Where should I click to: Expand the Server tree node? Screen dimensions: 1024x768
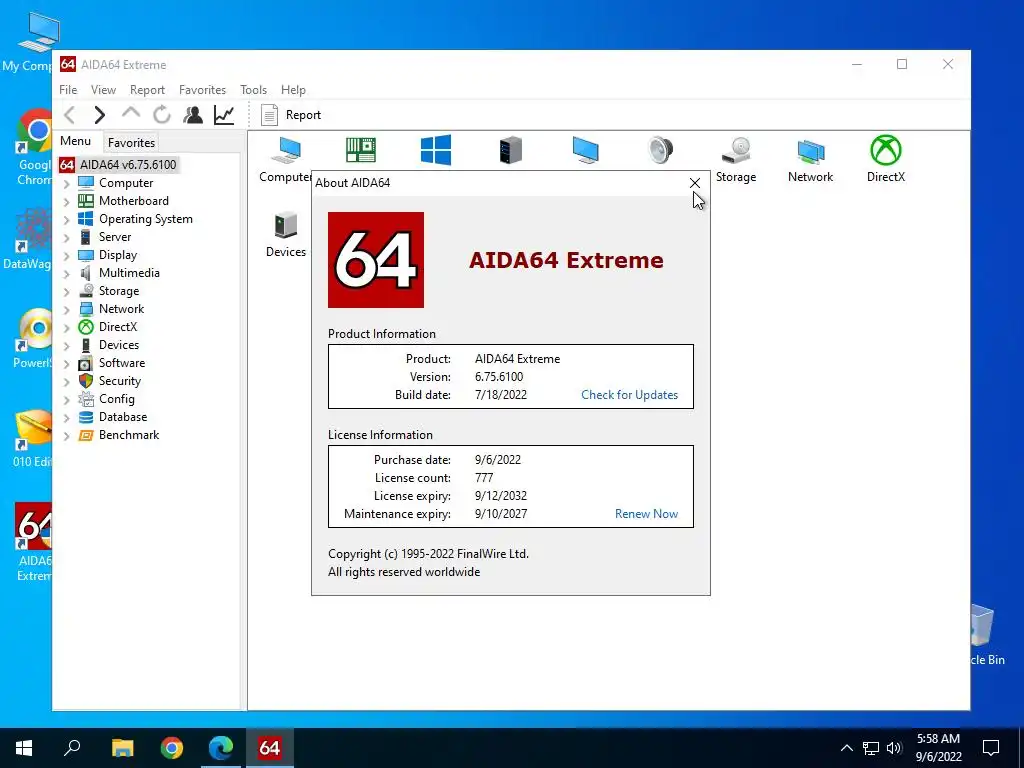click(66, 238)
